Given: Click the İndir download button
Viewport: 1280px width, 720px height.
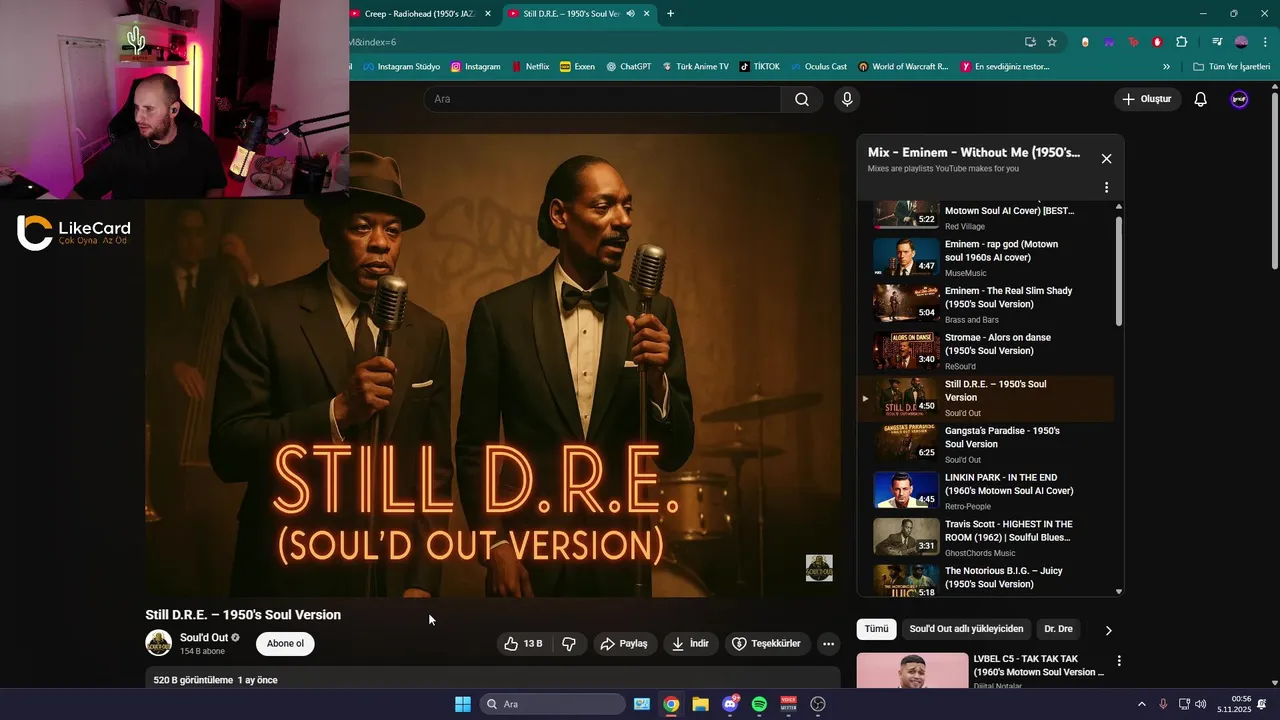Looking at the screenshot, I should [x=690, y=644].
